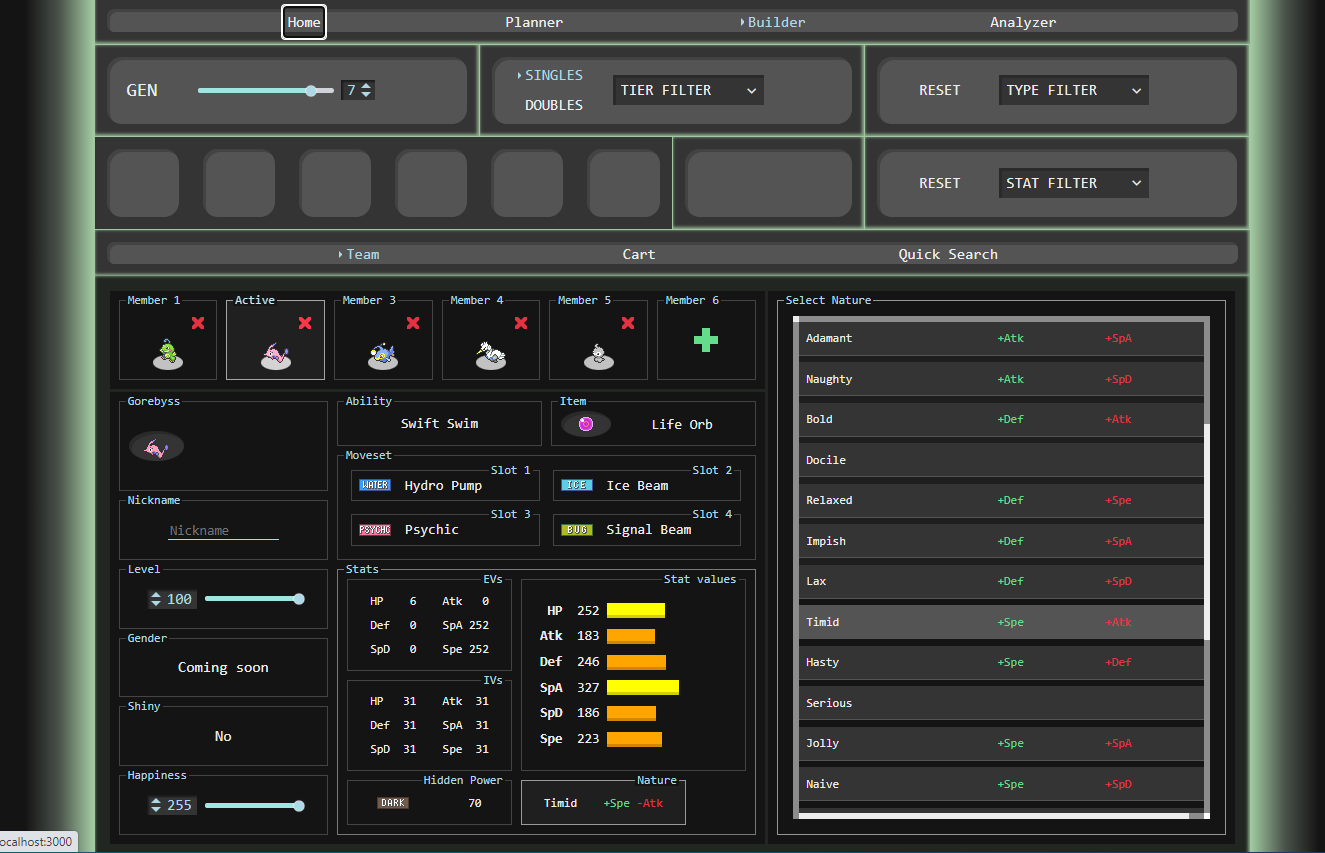1325x853 pixels.
Task: Choose the Serious nature
Action: [1001, 703]
